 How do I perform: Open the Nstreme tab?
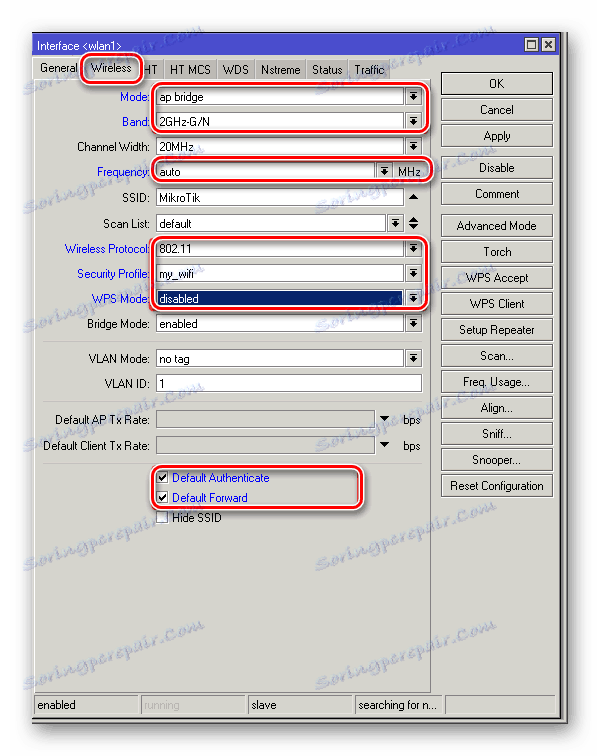pos(280,70)
